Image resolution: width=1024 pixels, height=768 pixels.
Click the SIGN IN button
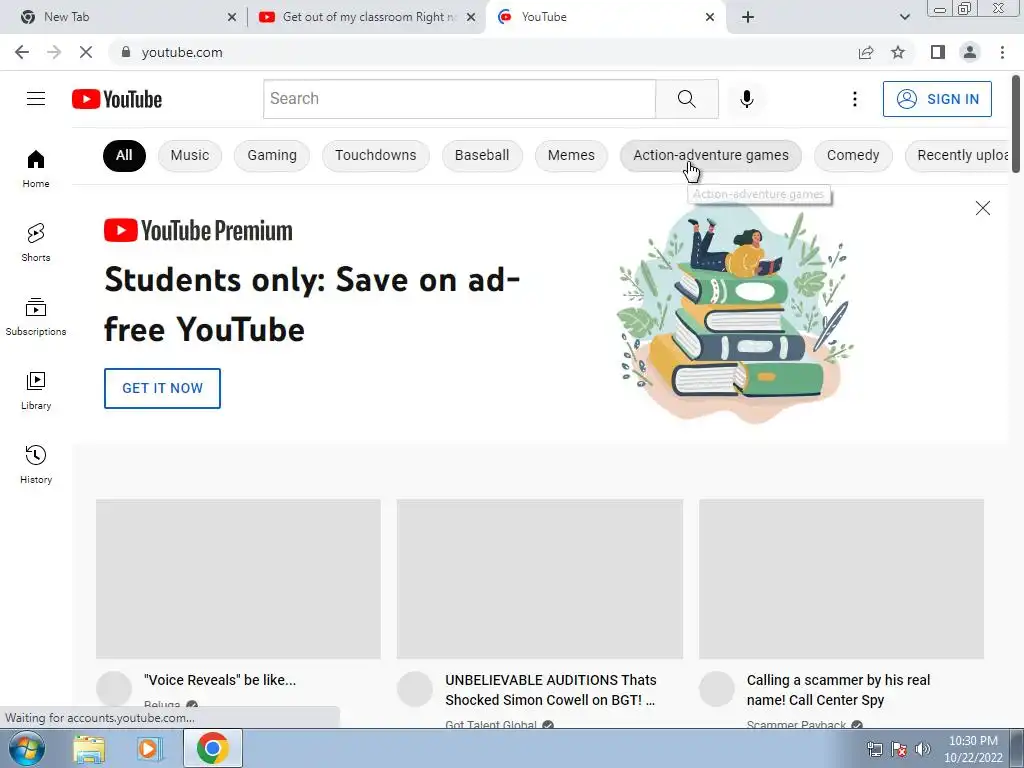937,99
